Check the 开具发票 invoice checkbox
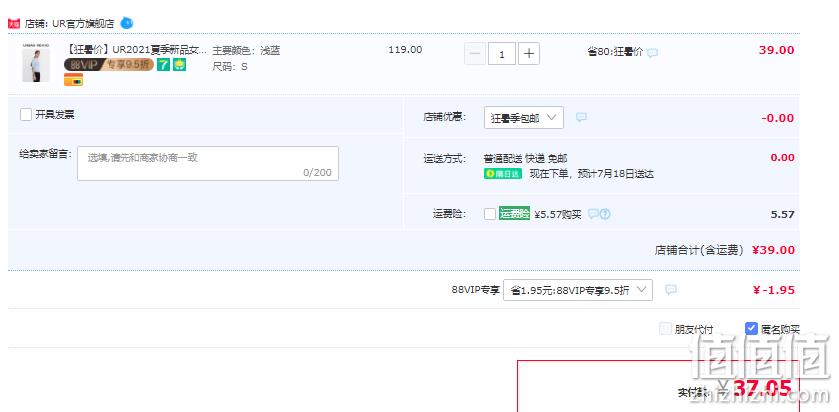 [x=26, y=115]
